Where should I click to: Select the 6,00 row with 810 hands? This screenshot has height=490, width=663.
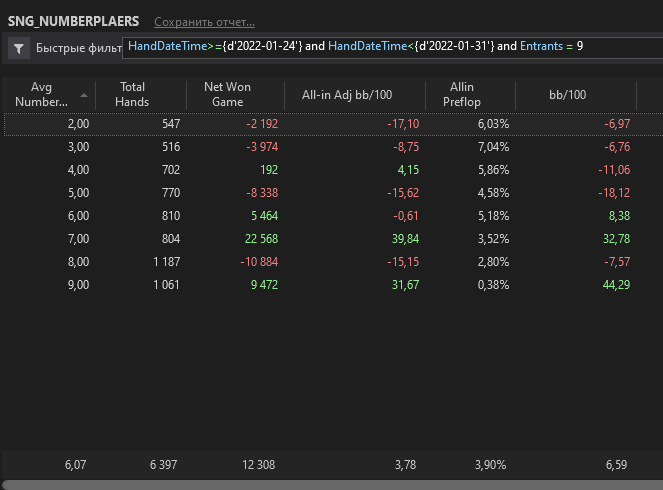pos(333,216)
